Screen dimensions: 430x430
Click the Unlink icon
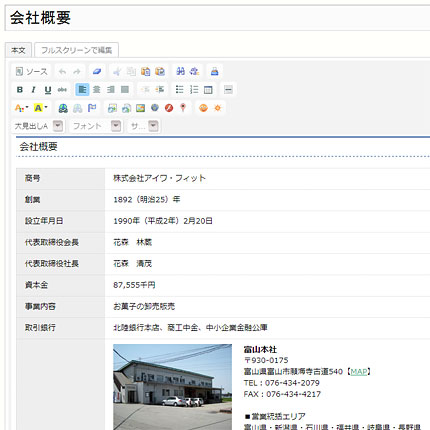[77, 108]
